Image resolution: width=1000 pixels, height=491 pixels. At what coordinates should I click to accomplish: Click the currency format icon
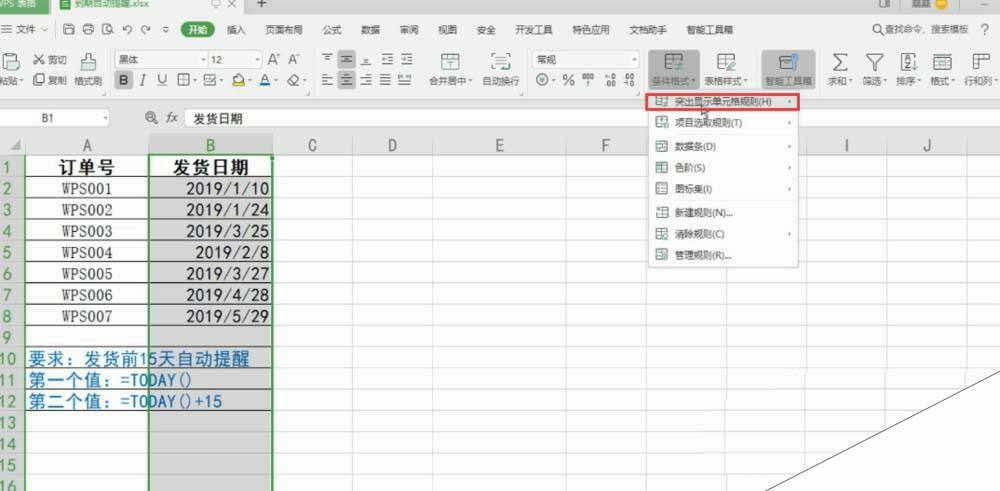tap(542, 80)
